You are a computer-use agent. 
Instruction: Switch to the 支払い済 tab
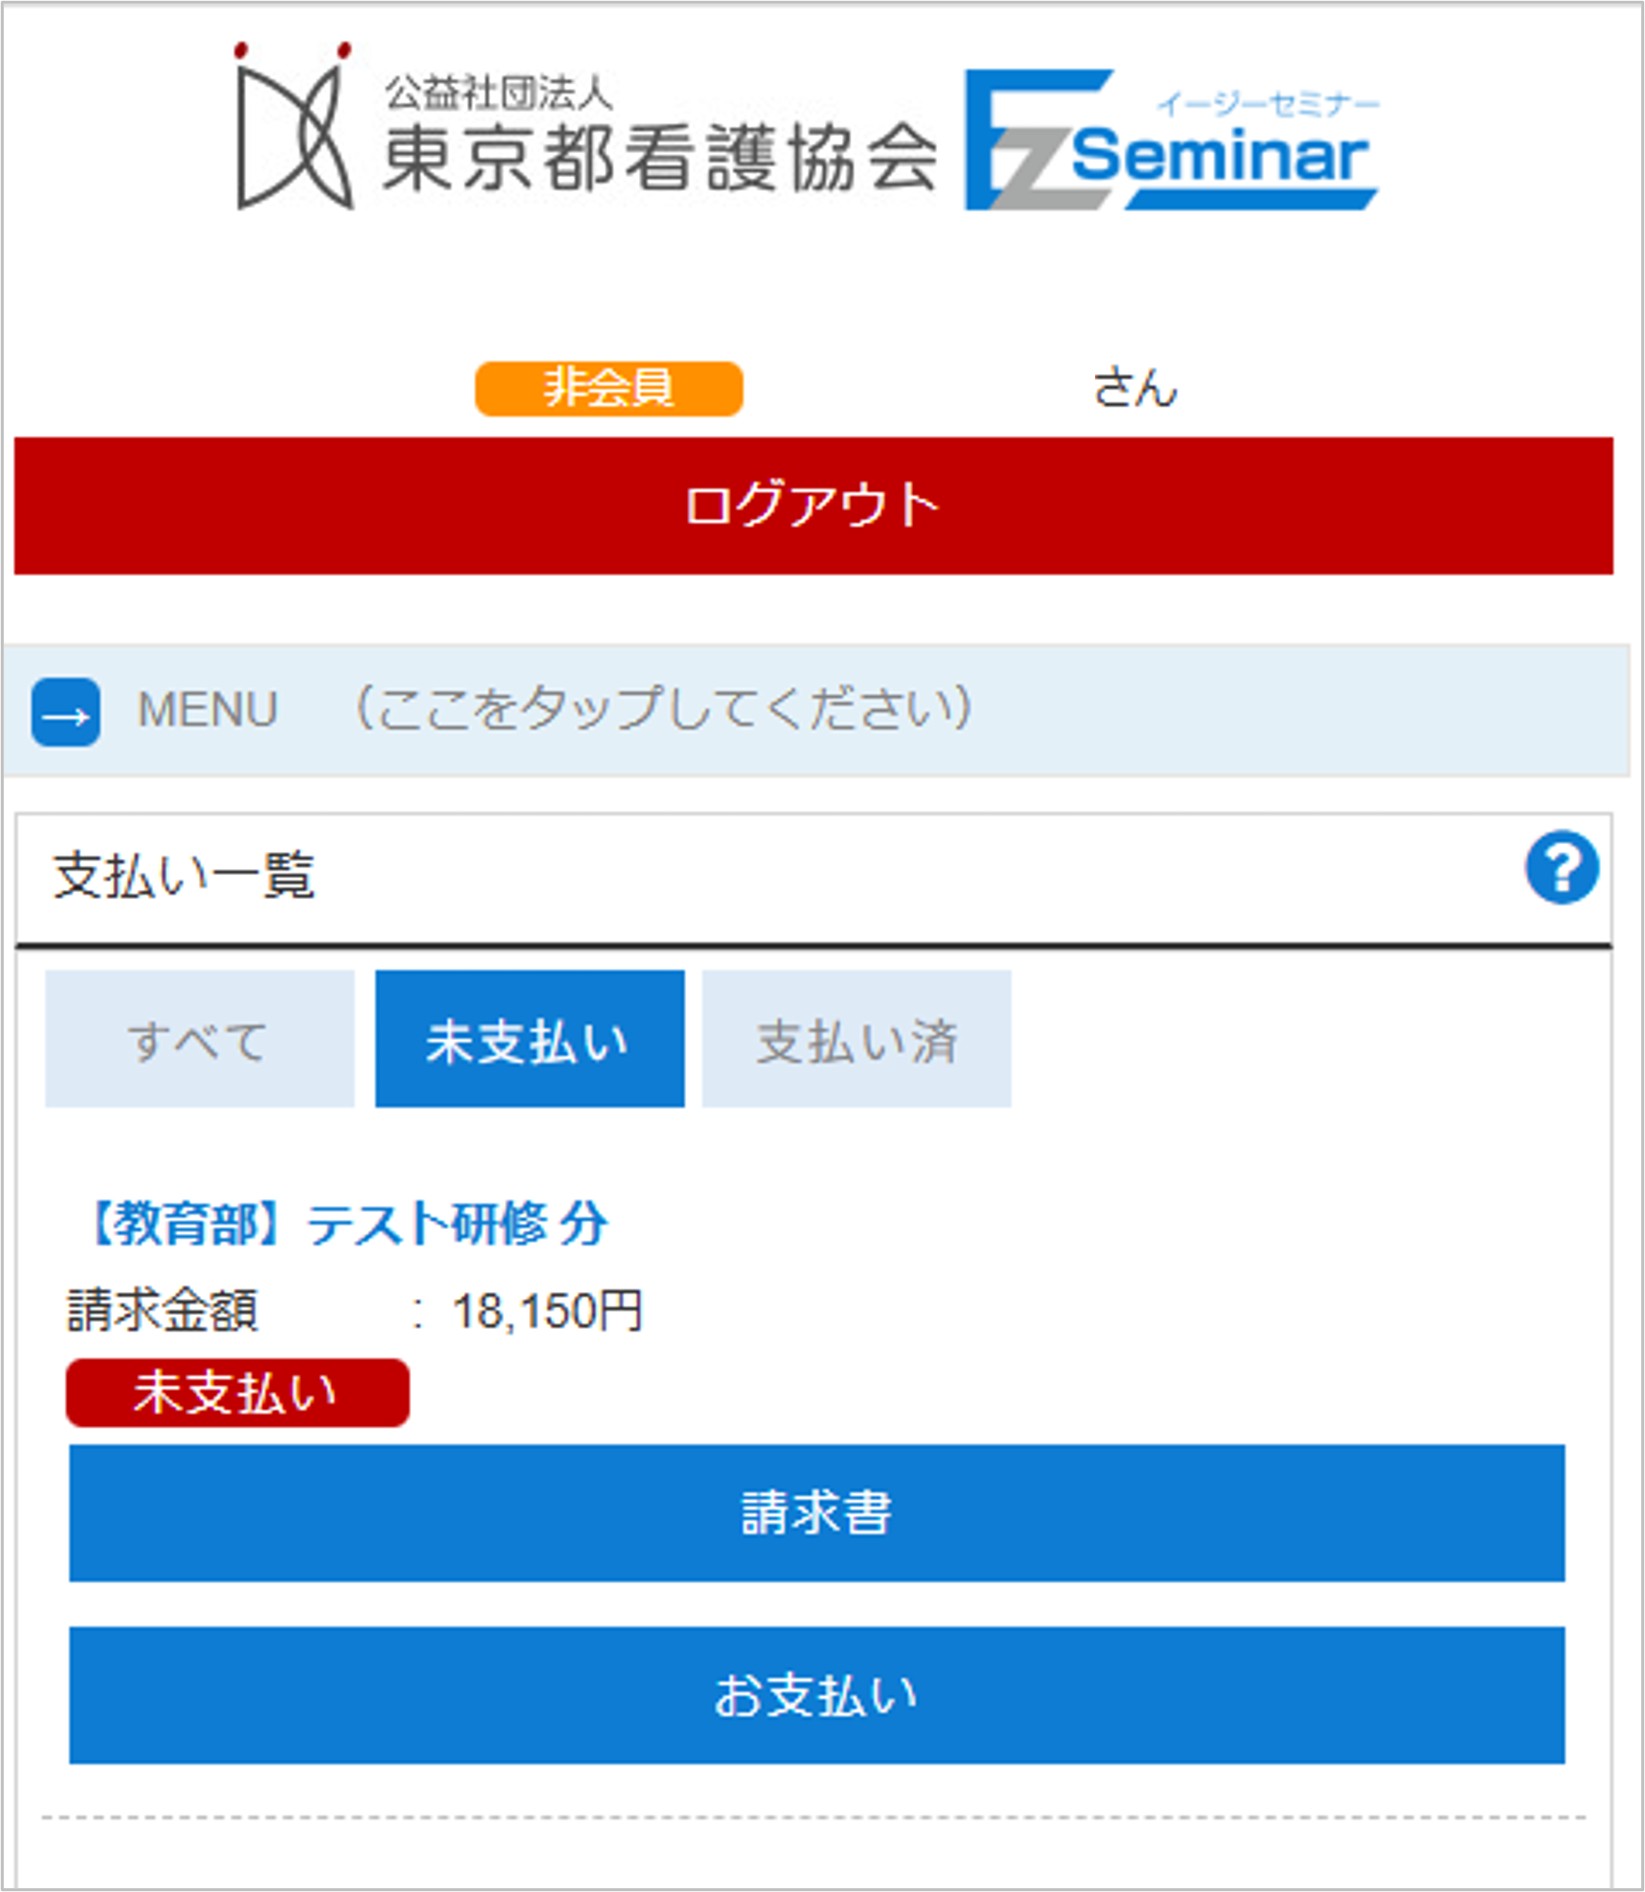click(856, 1039)
